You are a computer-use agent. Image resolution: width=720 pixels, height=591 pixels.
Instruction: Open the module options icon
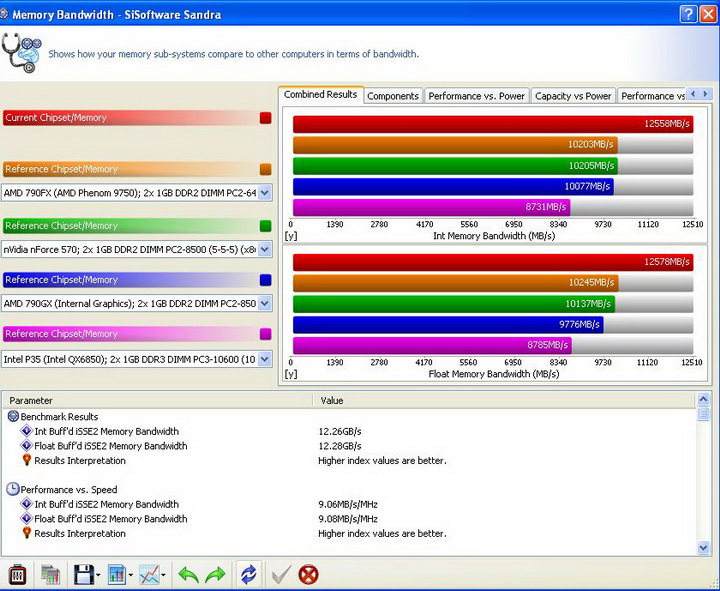pyautogui.click(x=17, y=574)
